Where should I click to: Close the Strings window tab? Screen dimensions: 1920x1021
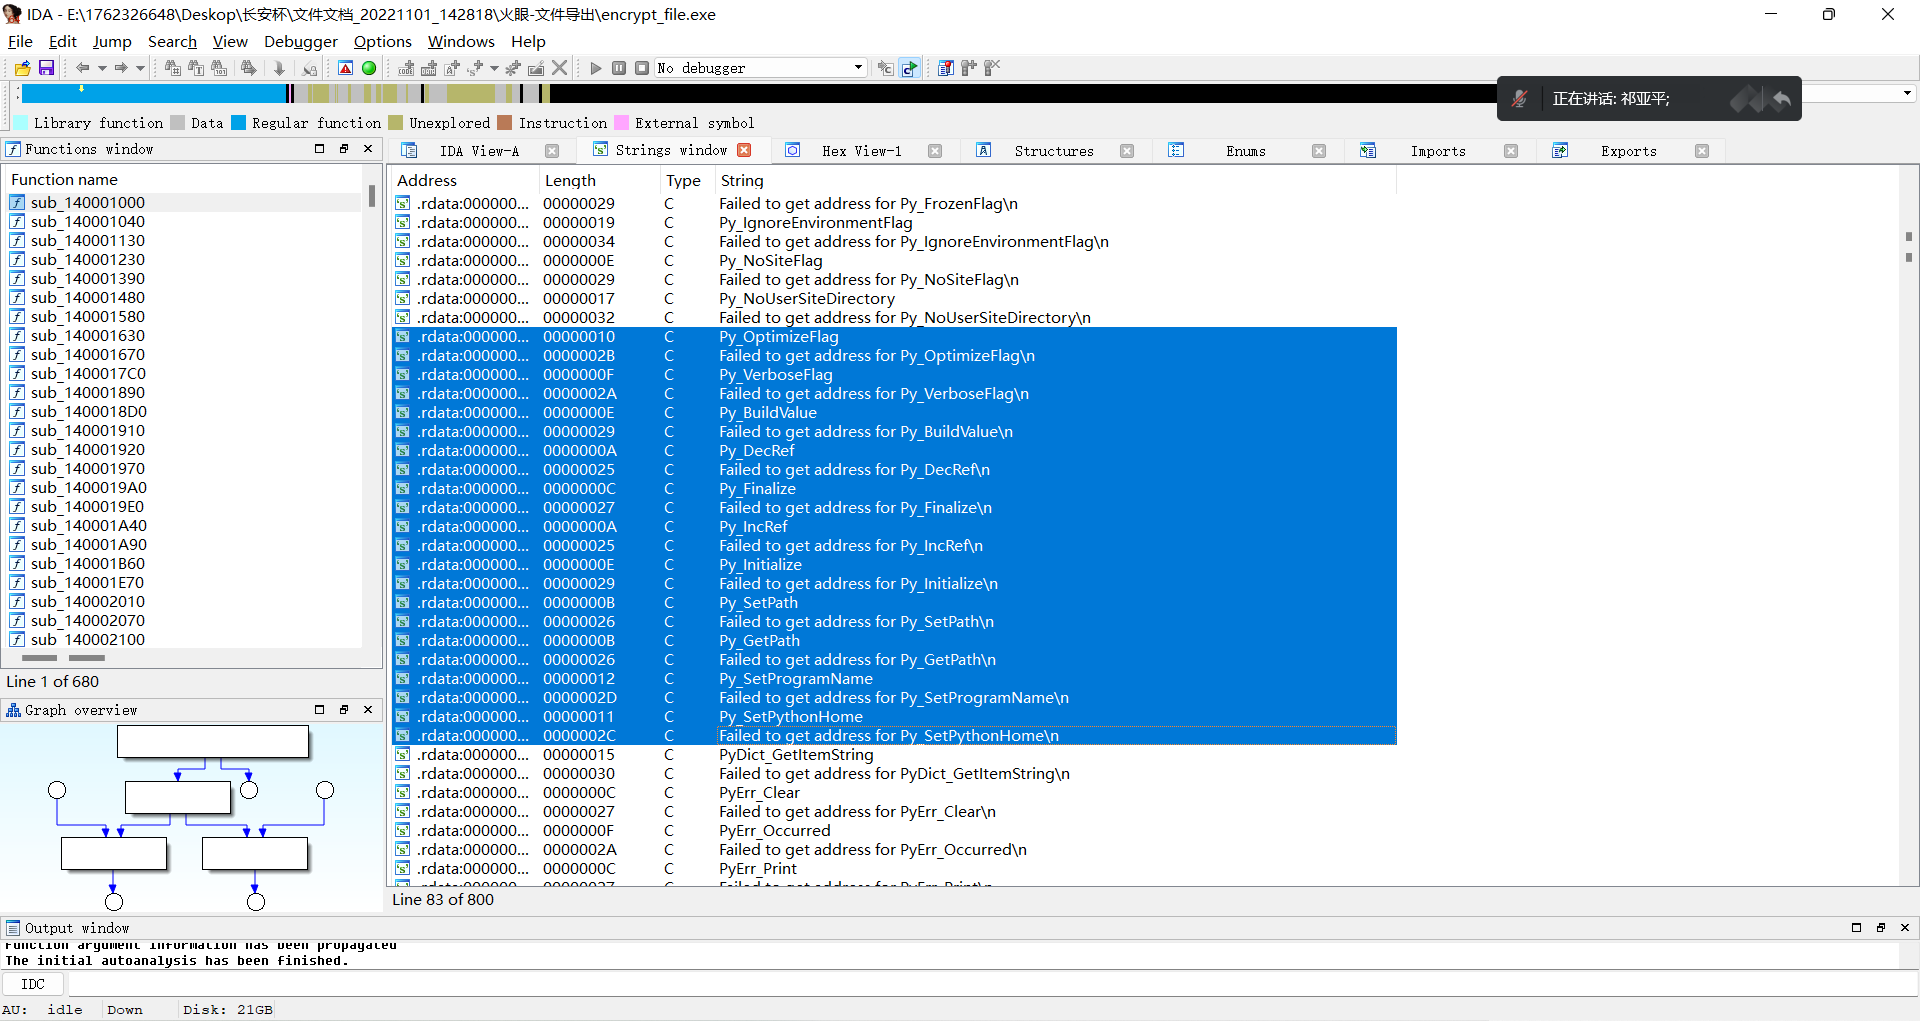[x=744, y=150]
